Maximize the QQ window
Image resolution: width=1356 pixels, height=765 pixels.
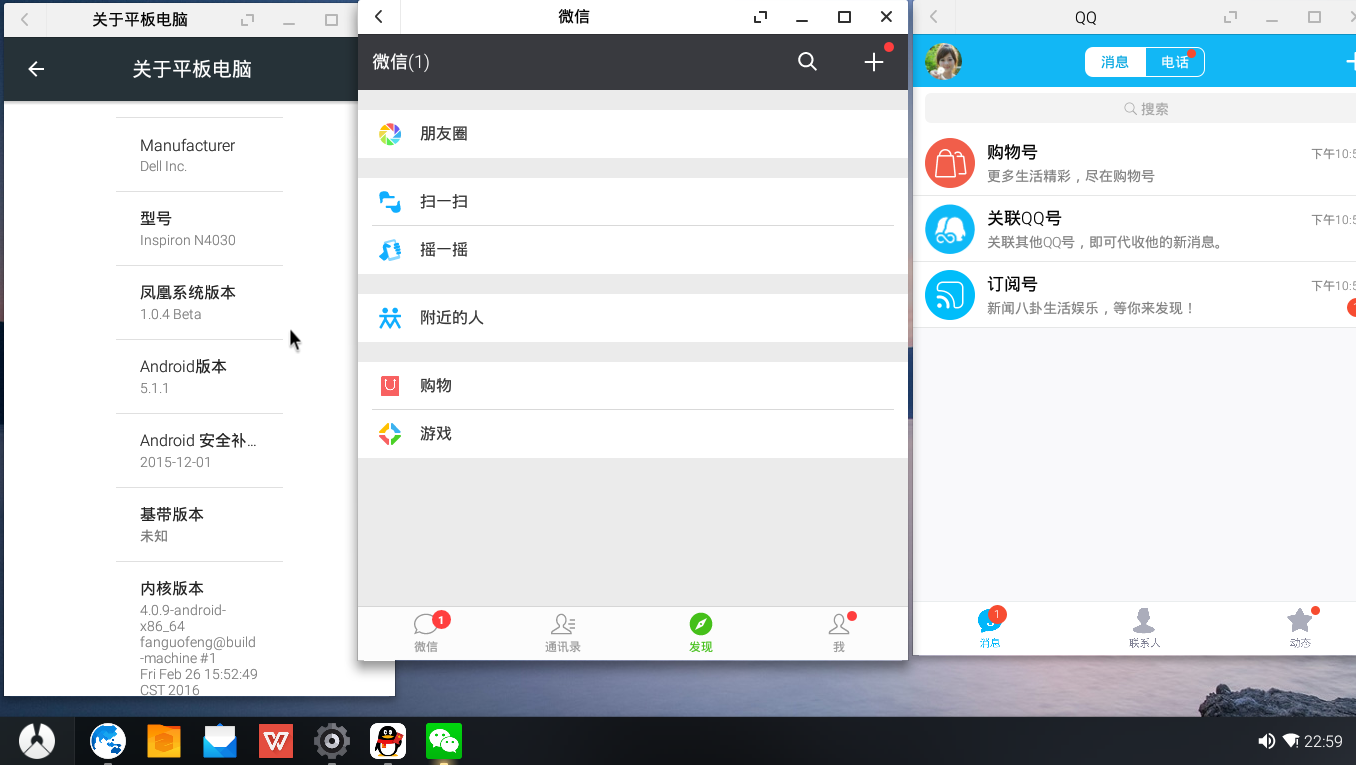click(1314, 17)
